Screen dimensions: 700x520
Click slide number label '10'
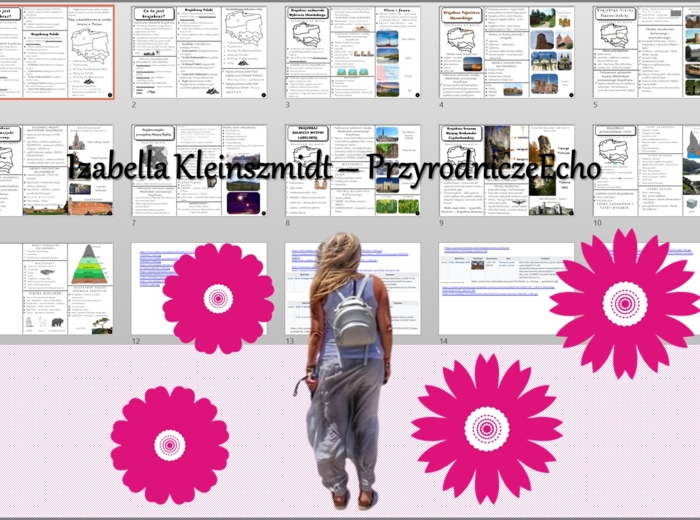pos(597,223)
